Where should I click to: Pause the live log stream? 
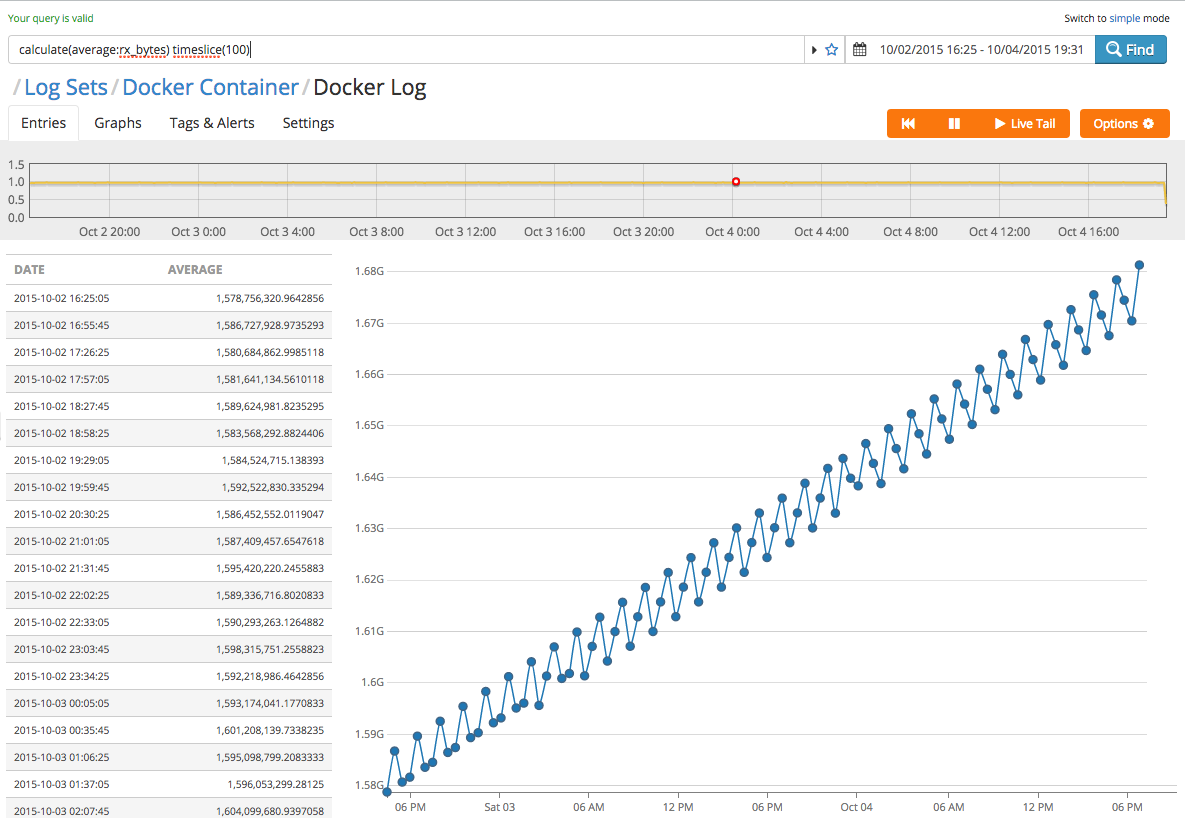click(954, 123)
